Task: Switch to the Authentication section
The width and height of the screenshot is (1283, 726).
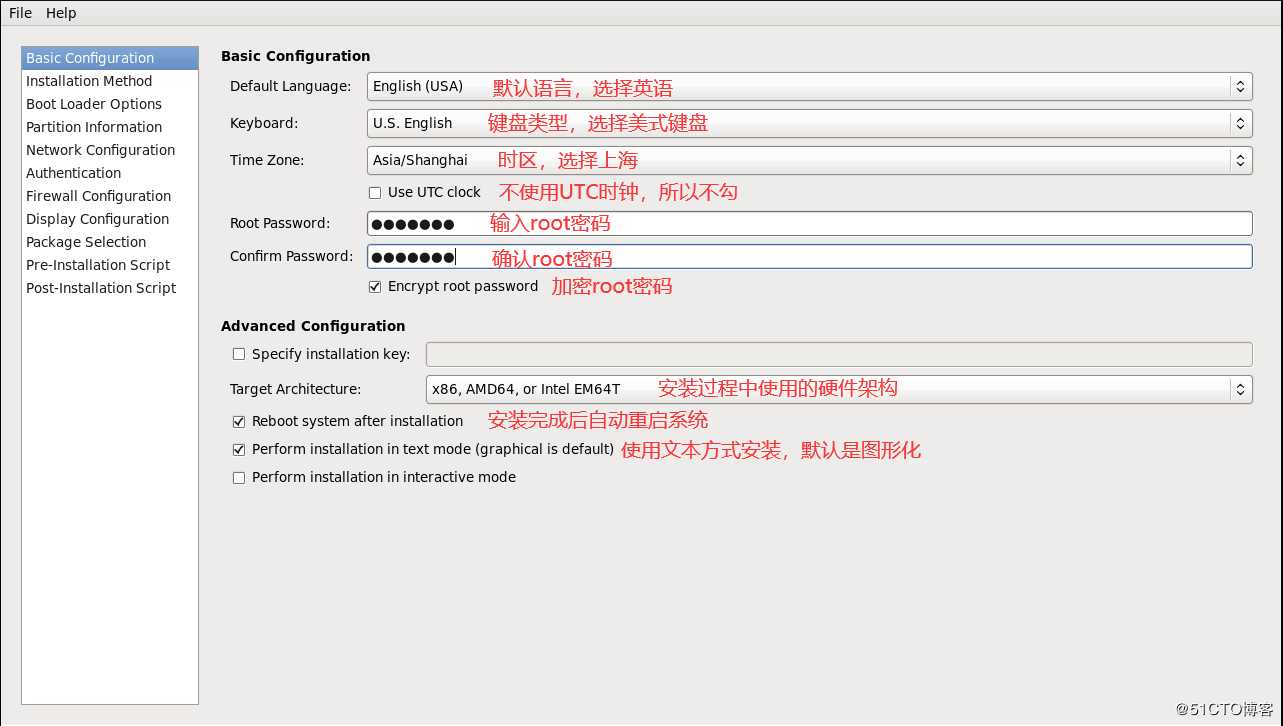Action: (110, 173)
